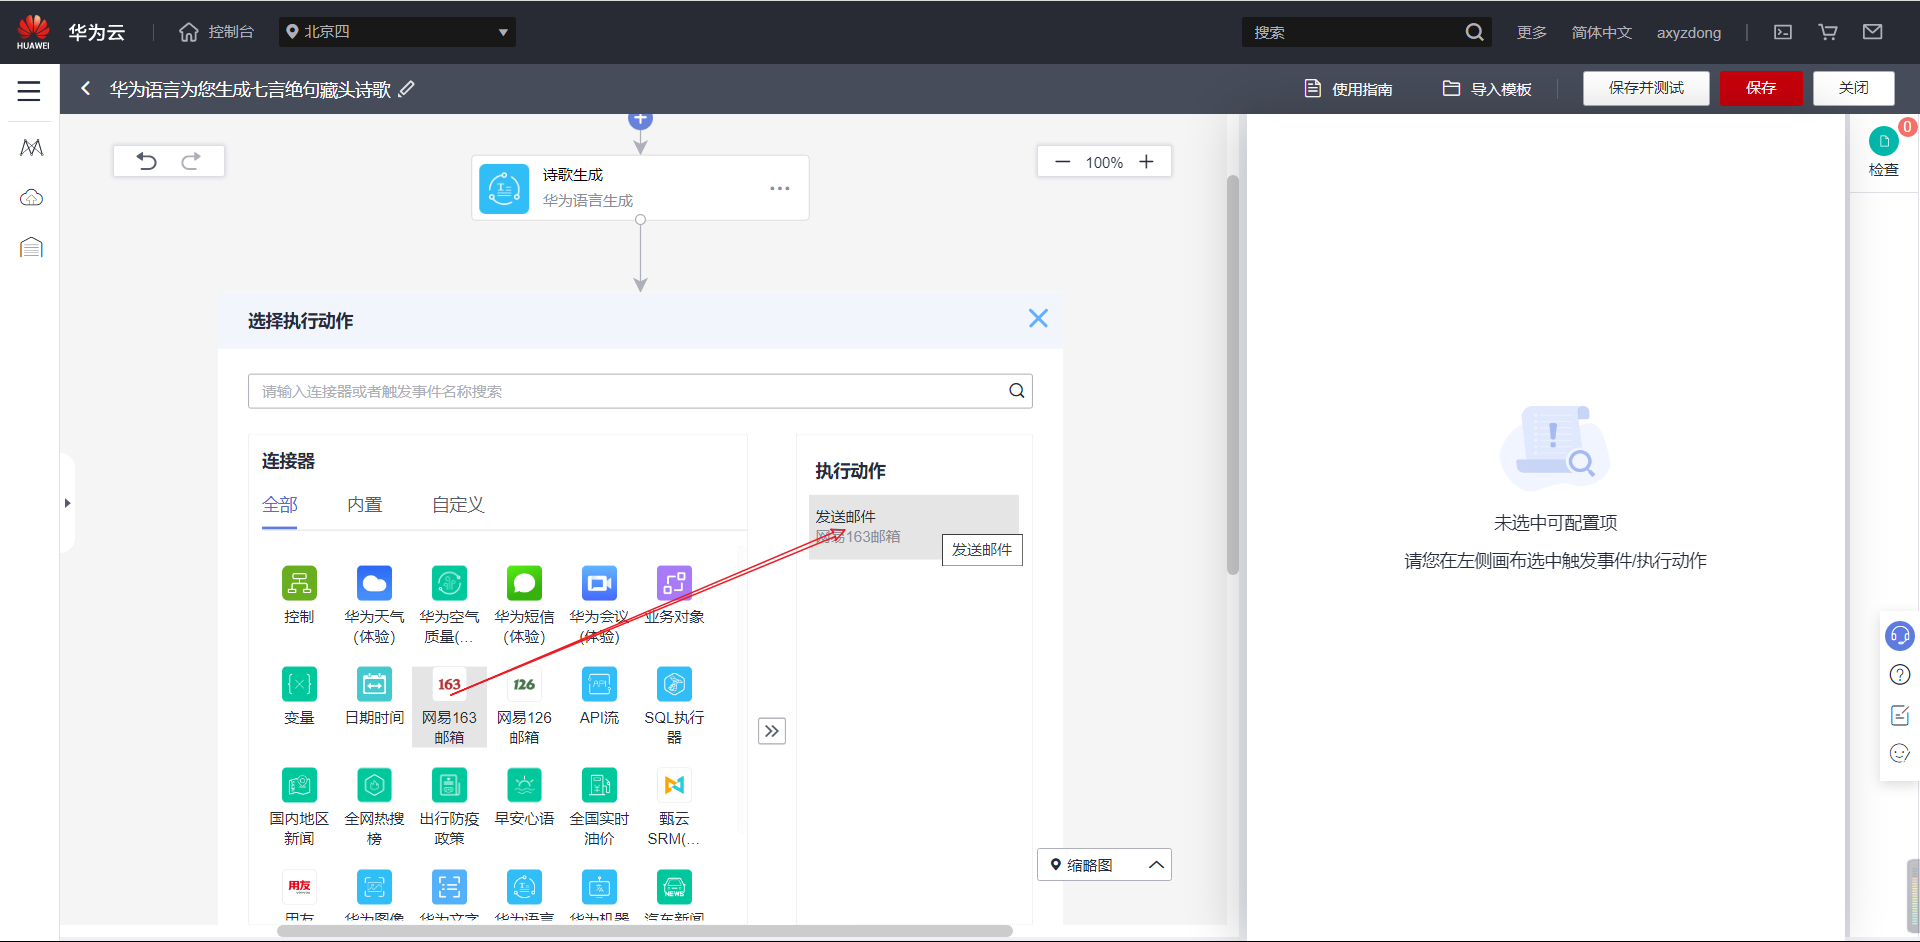Expand the left side panel arrow
Image resolution: width=1920 pixels, height=942 pixels.
[x=67, y=503]
